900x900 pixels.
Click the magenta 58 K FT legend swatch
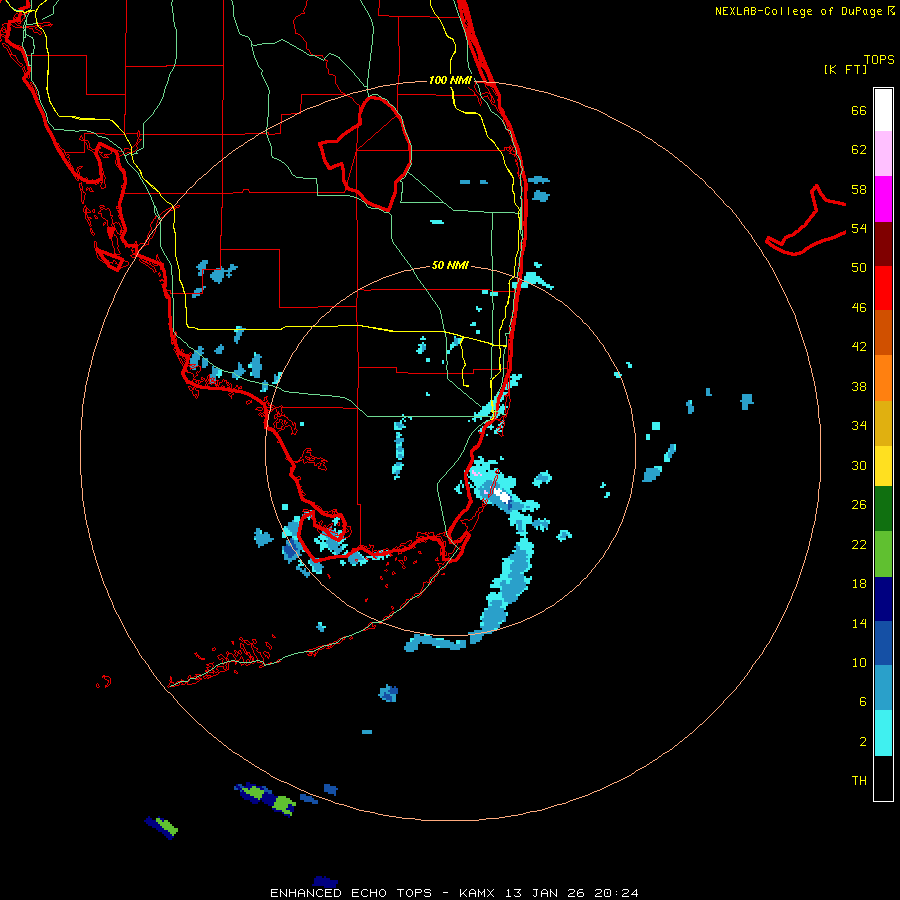[883, 199]
